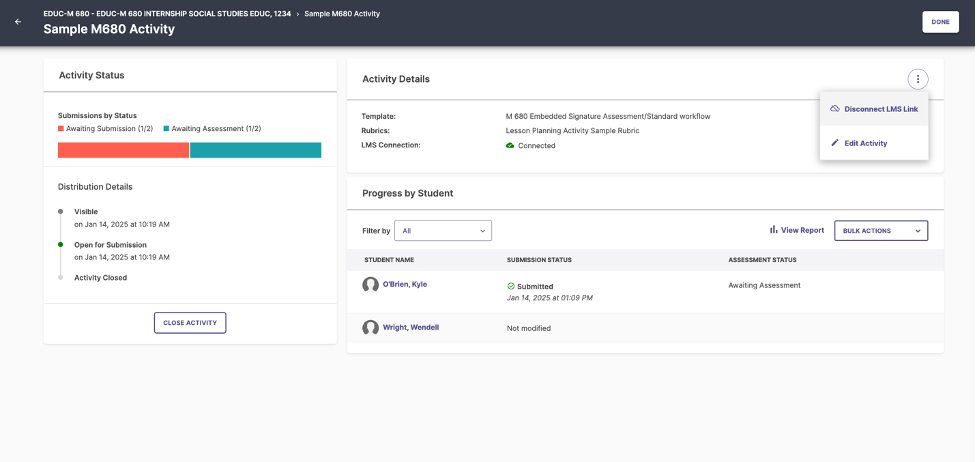Click the green Connected cloud status icon
977x462 pixels.
click(510, 146)
